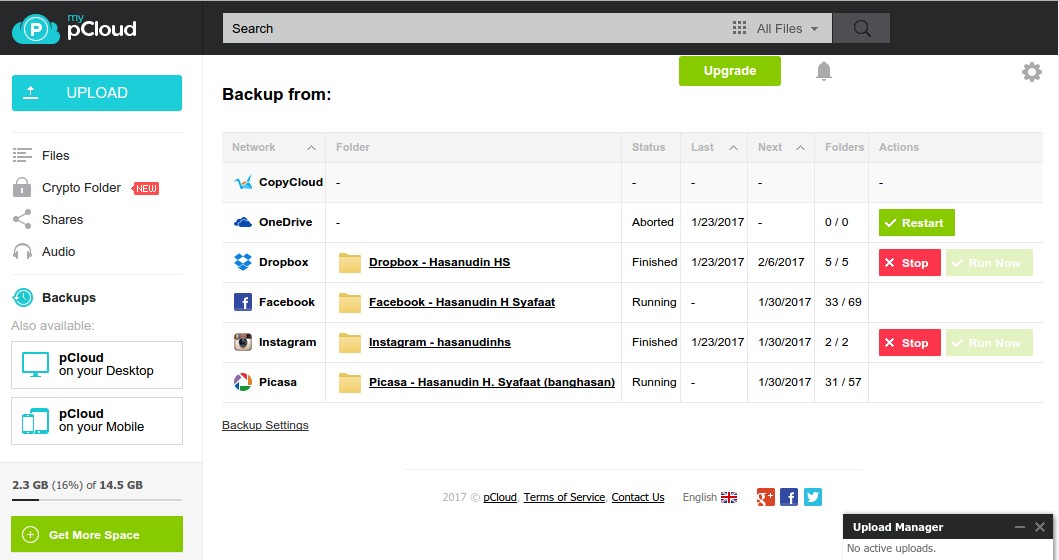Image resolution: width=1059 pixels, height=560 pixels.
Task: Stop the Dropbox backup
Action: (x=909, y=263)
